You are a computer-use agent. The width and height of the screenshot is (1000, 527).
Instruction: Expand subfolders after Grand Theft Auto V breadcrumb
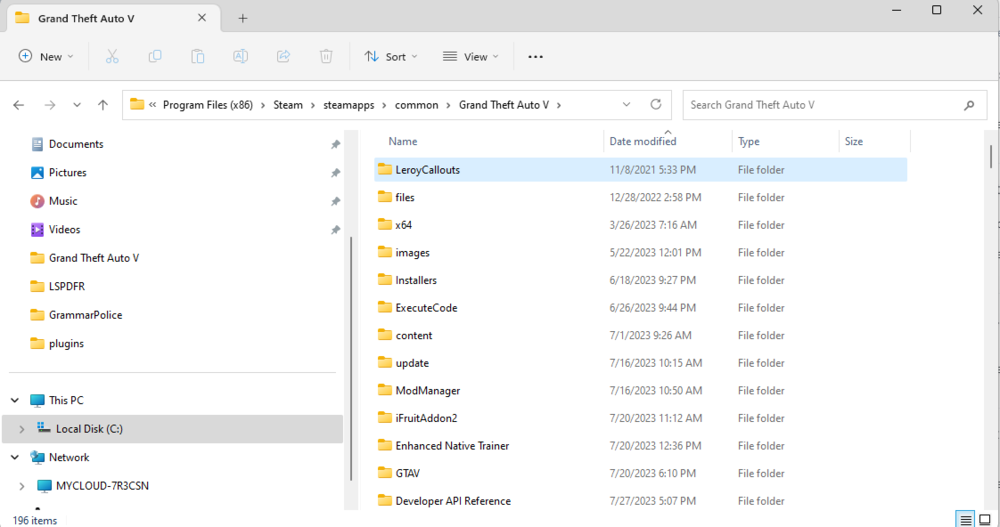pos(559,105)
